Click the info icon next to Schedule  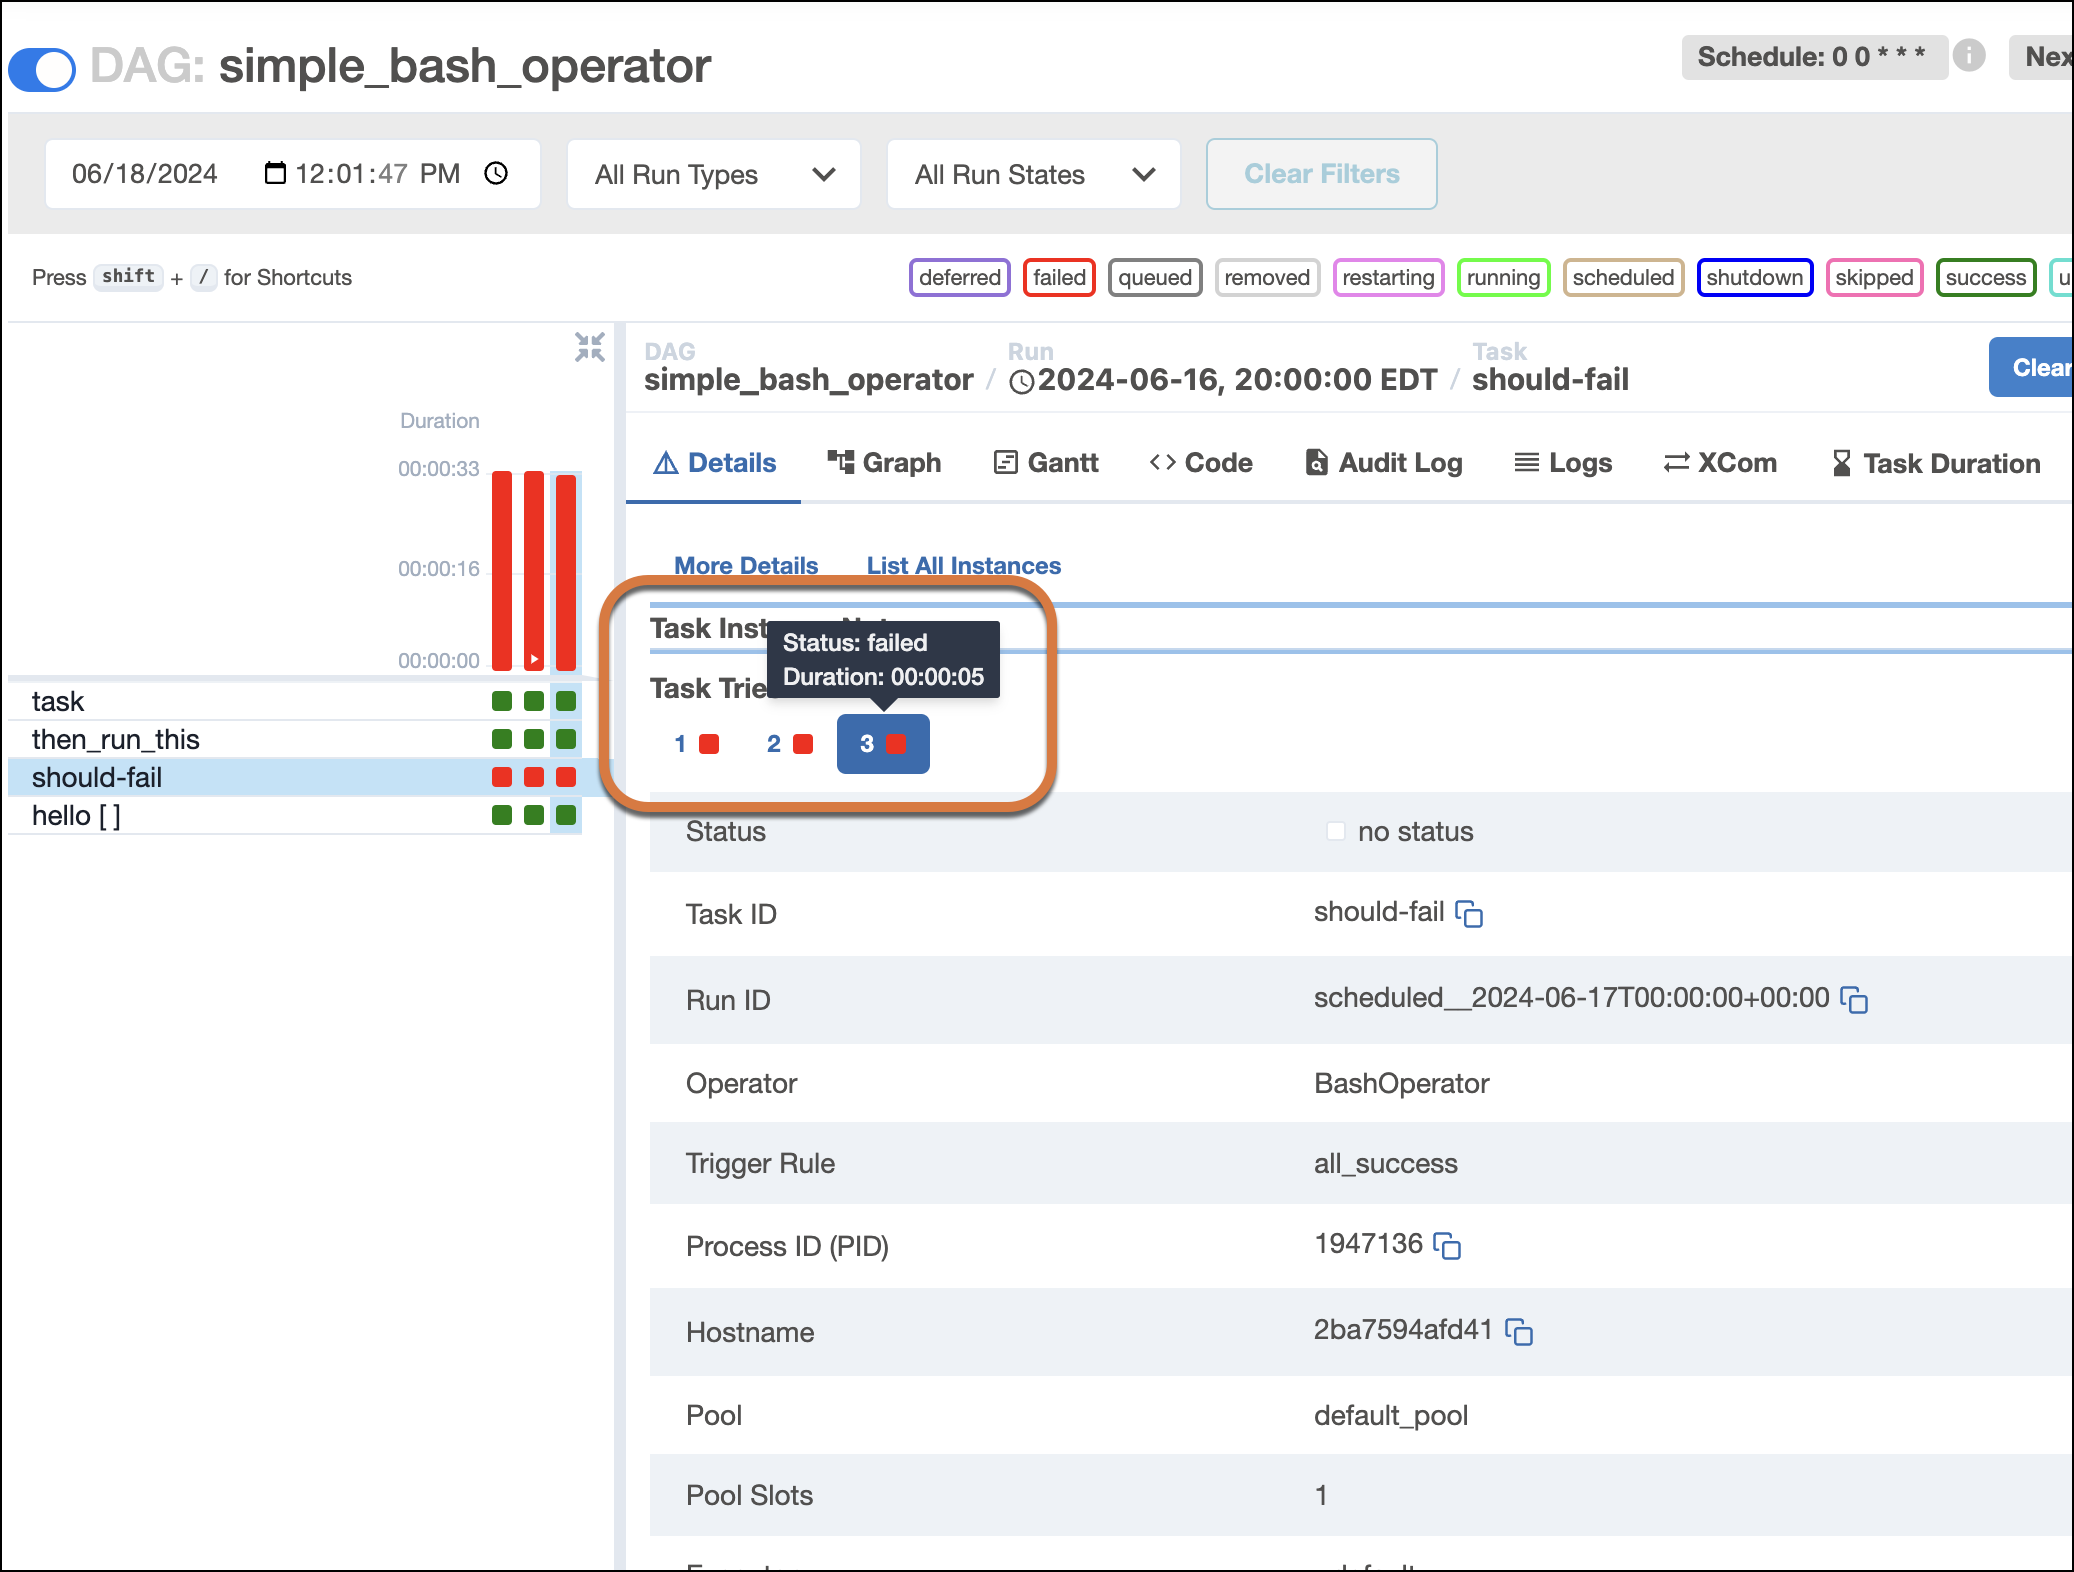(1969, 57)
